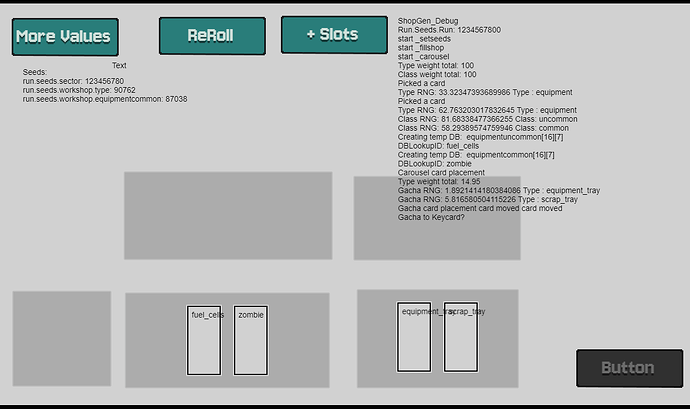The height and width of the screenshot is (409, 690).
Task: Add slots with the + Slots button
Action: [x=333, y=35]
